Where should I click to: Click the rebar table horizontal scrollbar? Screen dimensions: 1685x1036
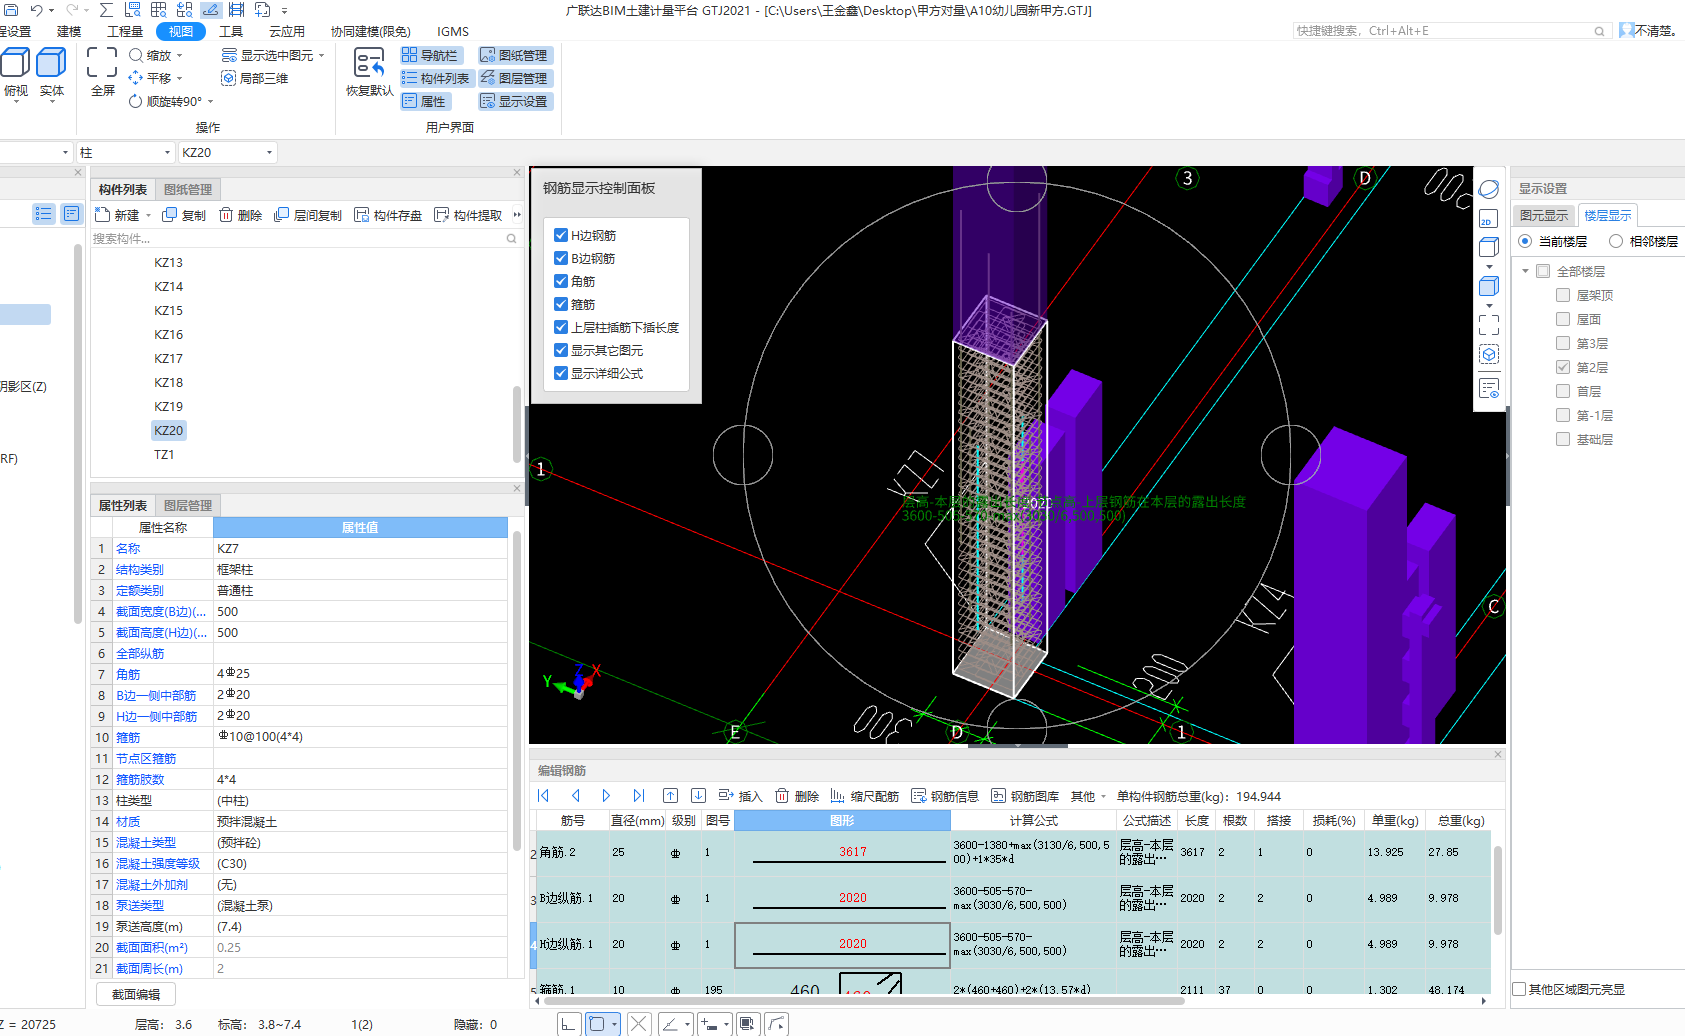(x=862, y=1000)
